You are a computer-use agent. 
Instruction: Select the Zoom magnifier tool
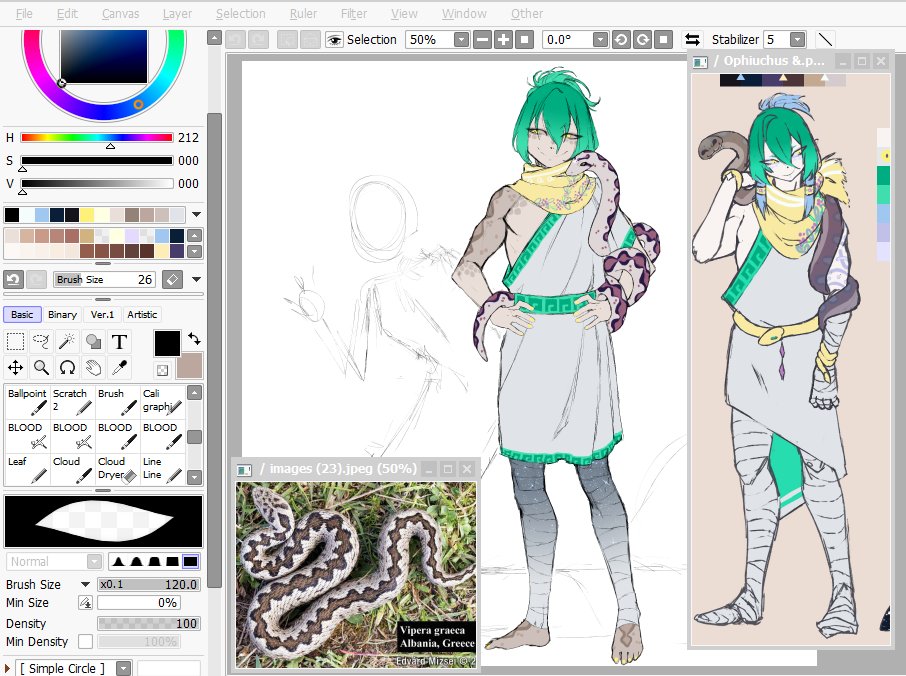41,367
